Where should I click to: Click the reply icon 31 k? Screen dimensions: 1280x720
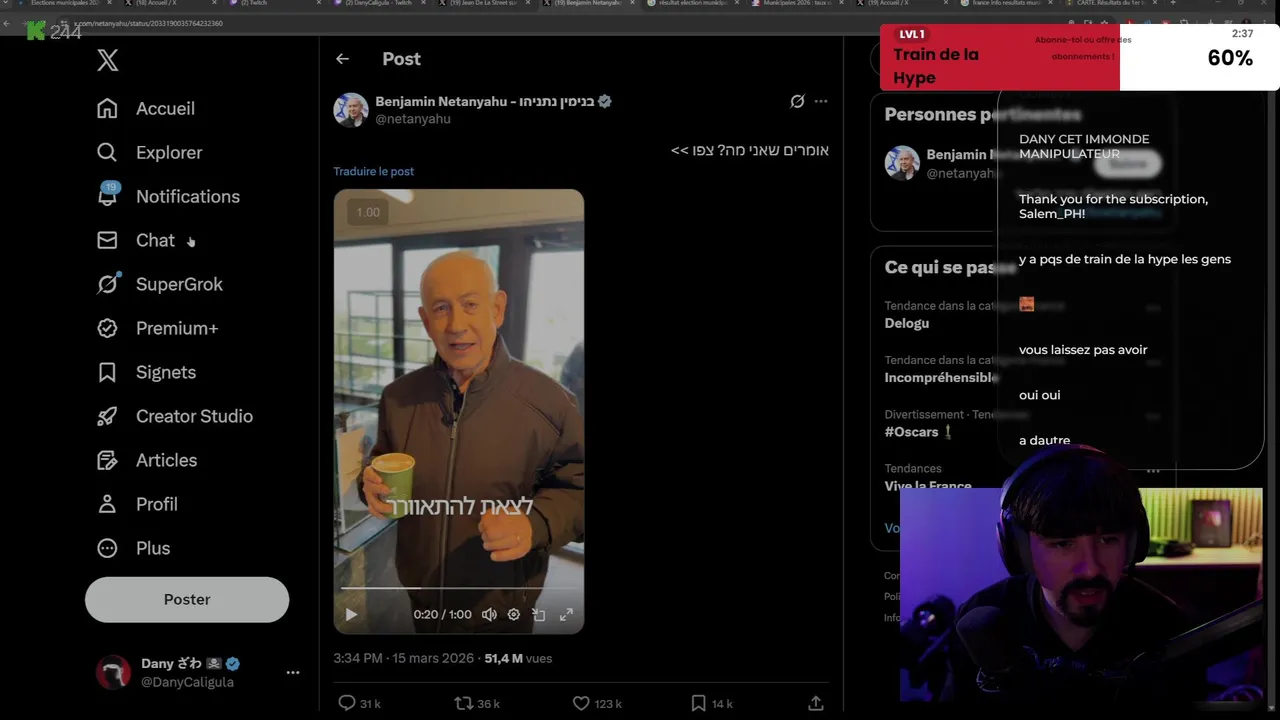click(347, 703)
